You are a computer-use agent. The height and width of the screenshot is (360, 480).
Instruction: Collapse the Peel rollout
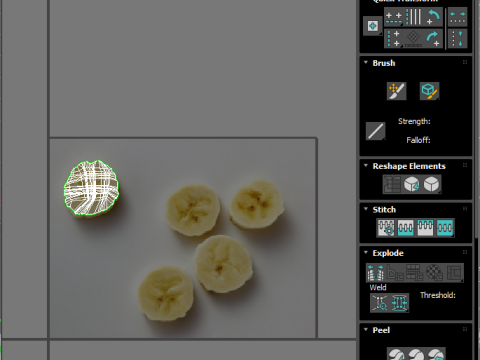coord(366,330)
